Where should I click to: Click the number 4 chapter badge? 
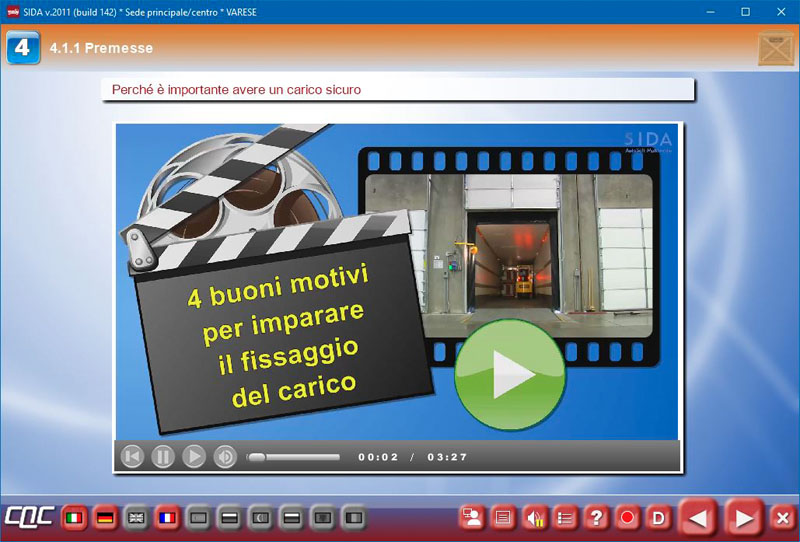(x=23, y=47)
